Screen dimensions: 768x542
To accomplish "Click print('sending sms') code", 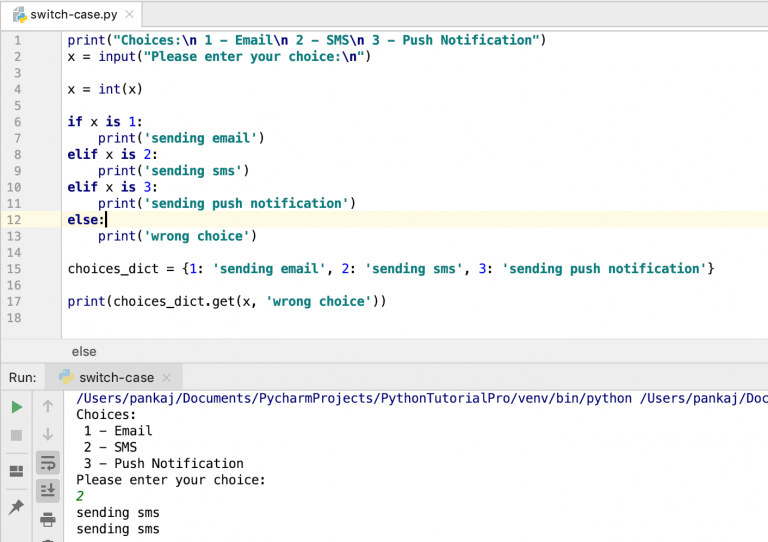I will pyautogui.click(x=173, y=171).
